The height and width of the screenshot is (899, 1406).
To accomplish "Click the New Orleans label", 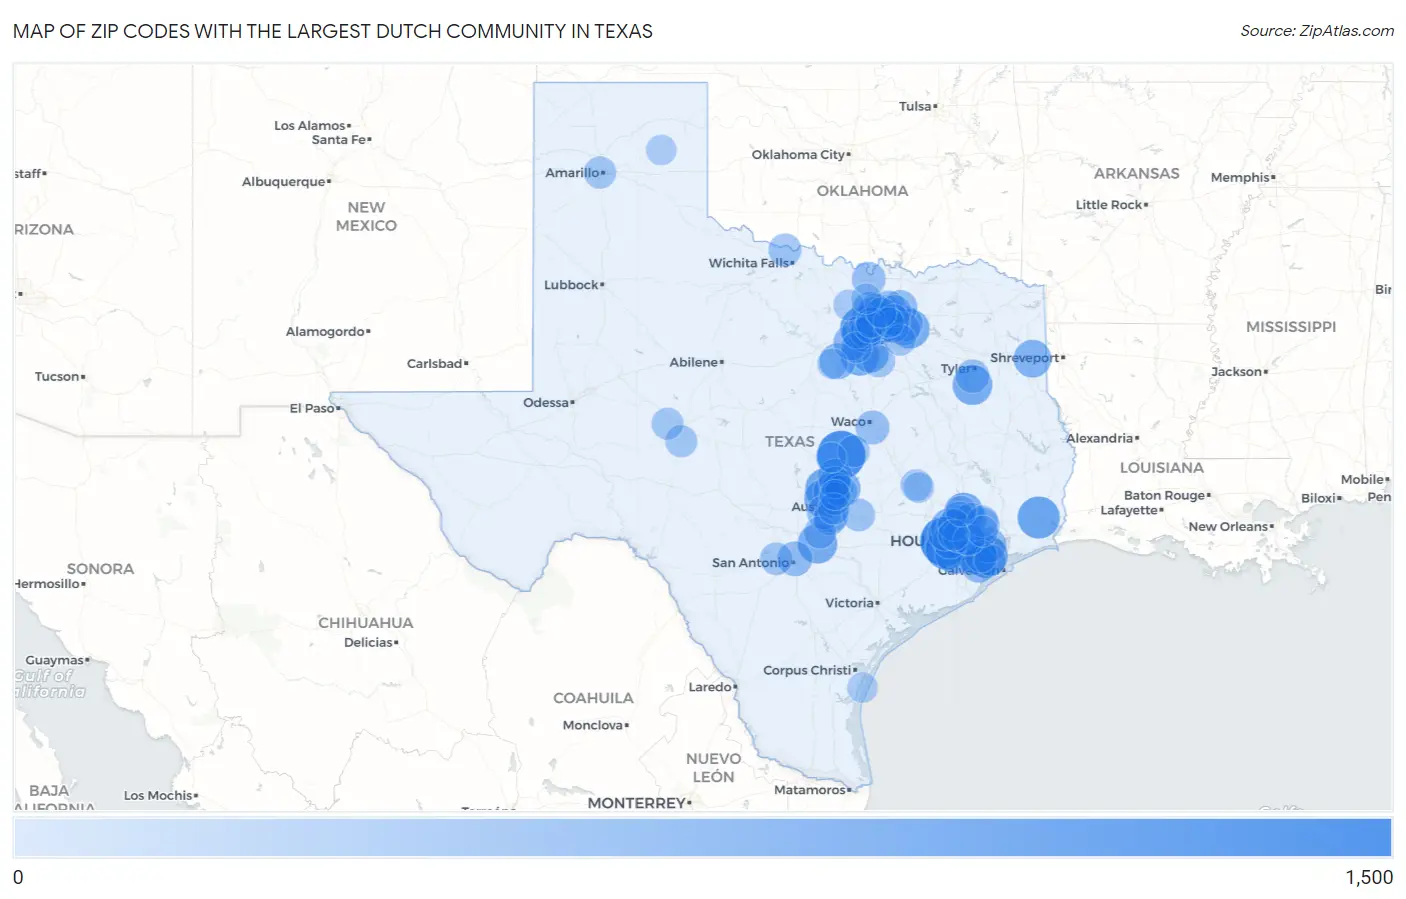I will [x=1228, y=526].
